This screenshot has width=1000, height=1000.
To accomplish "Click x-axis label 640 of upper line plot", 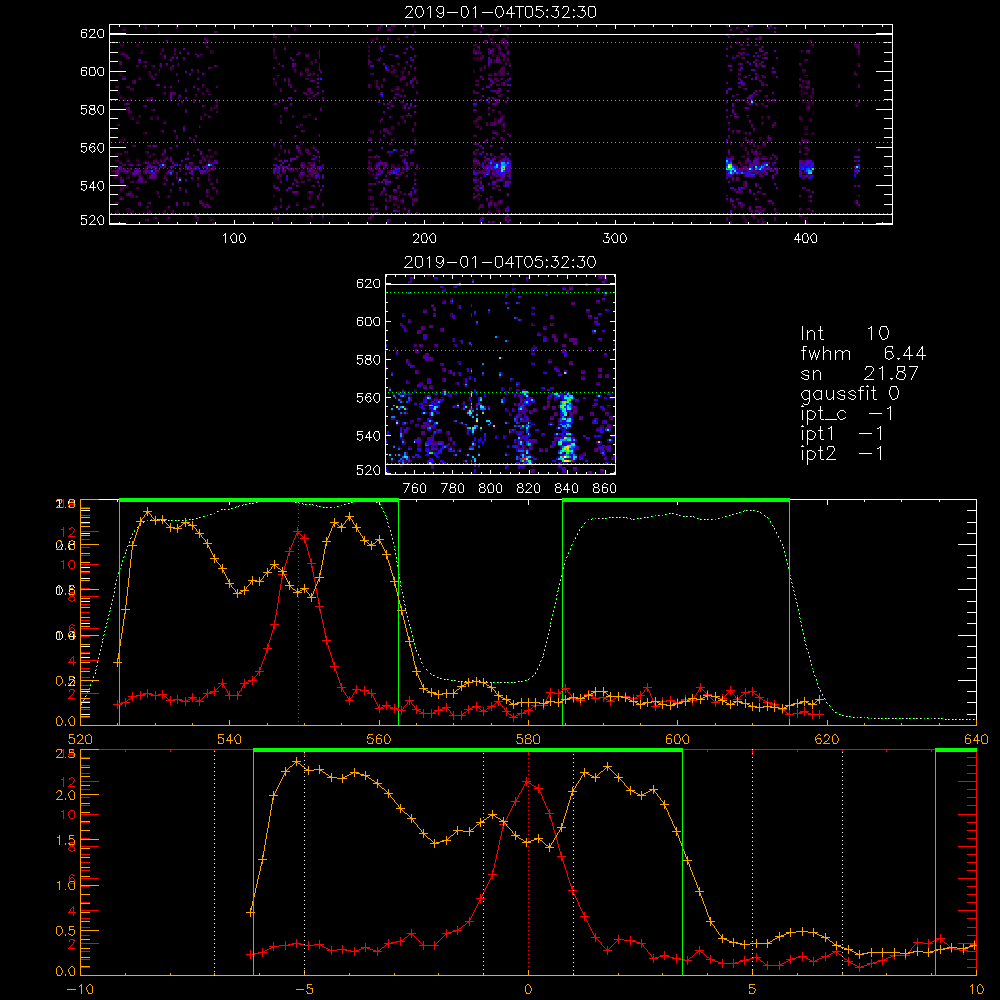I will [976, 739].
